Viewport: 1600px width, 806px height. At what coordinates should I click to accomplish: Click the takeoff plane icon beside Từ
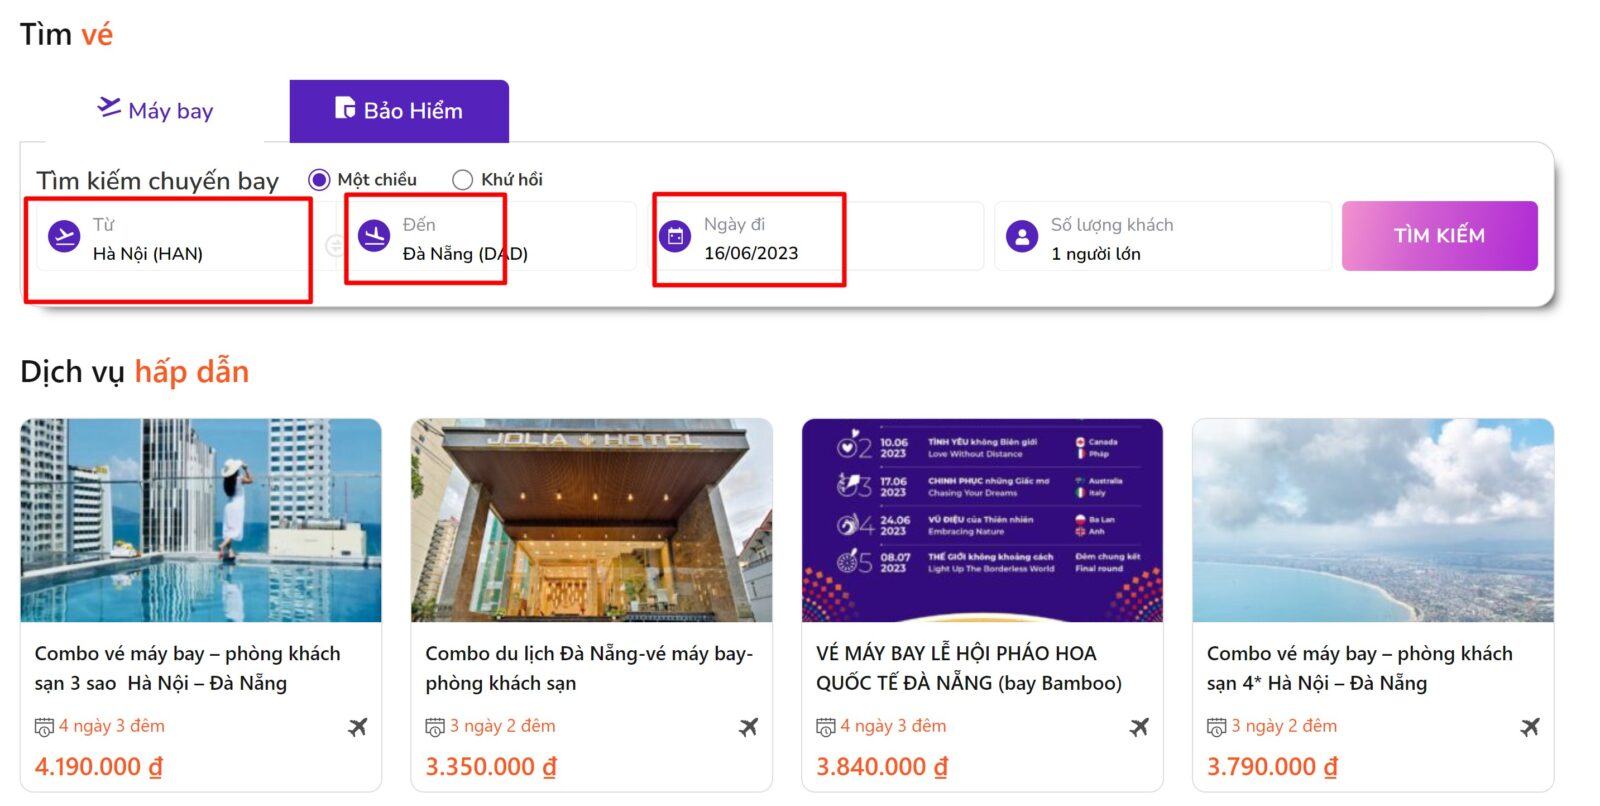(64, 237)
